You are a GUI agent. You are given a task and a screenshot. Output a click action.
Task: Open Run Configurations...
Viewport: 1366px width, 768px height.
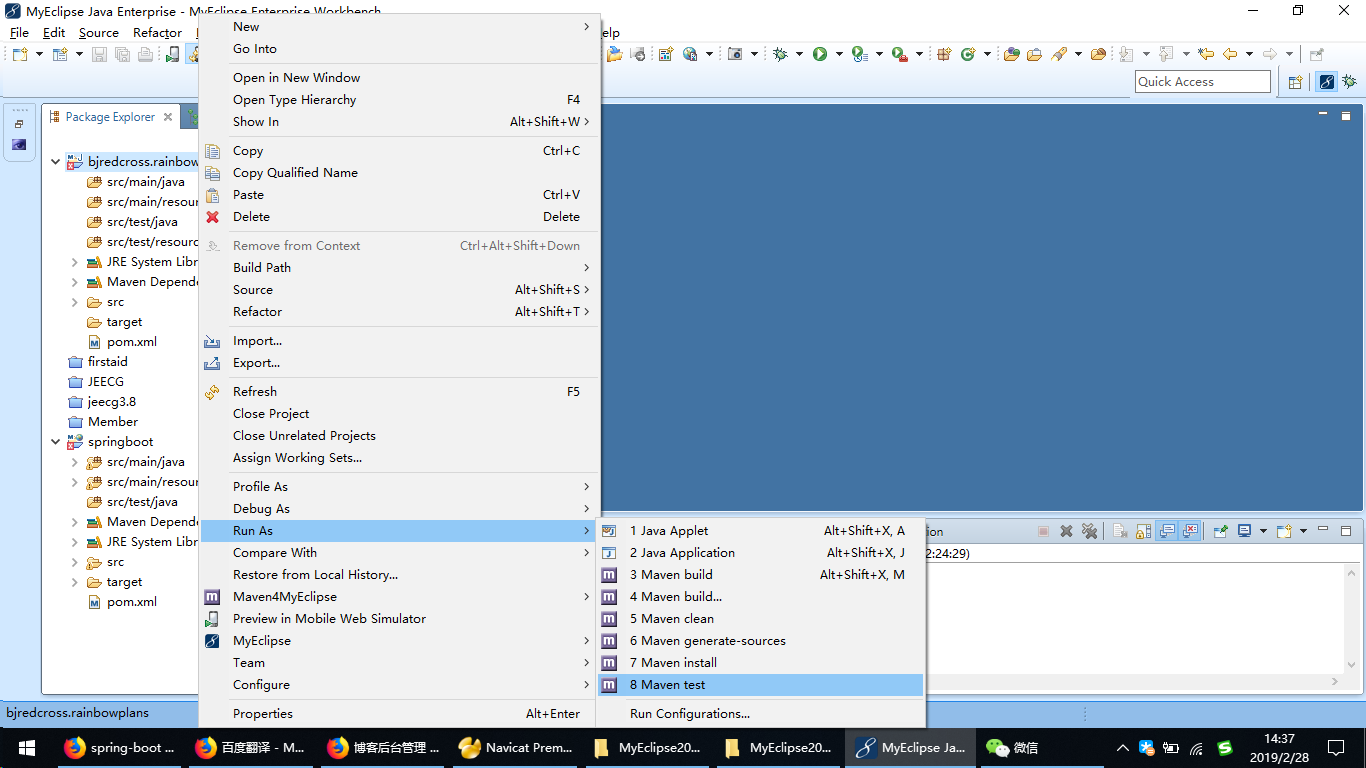click(x=761, y=714)
